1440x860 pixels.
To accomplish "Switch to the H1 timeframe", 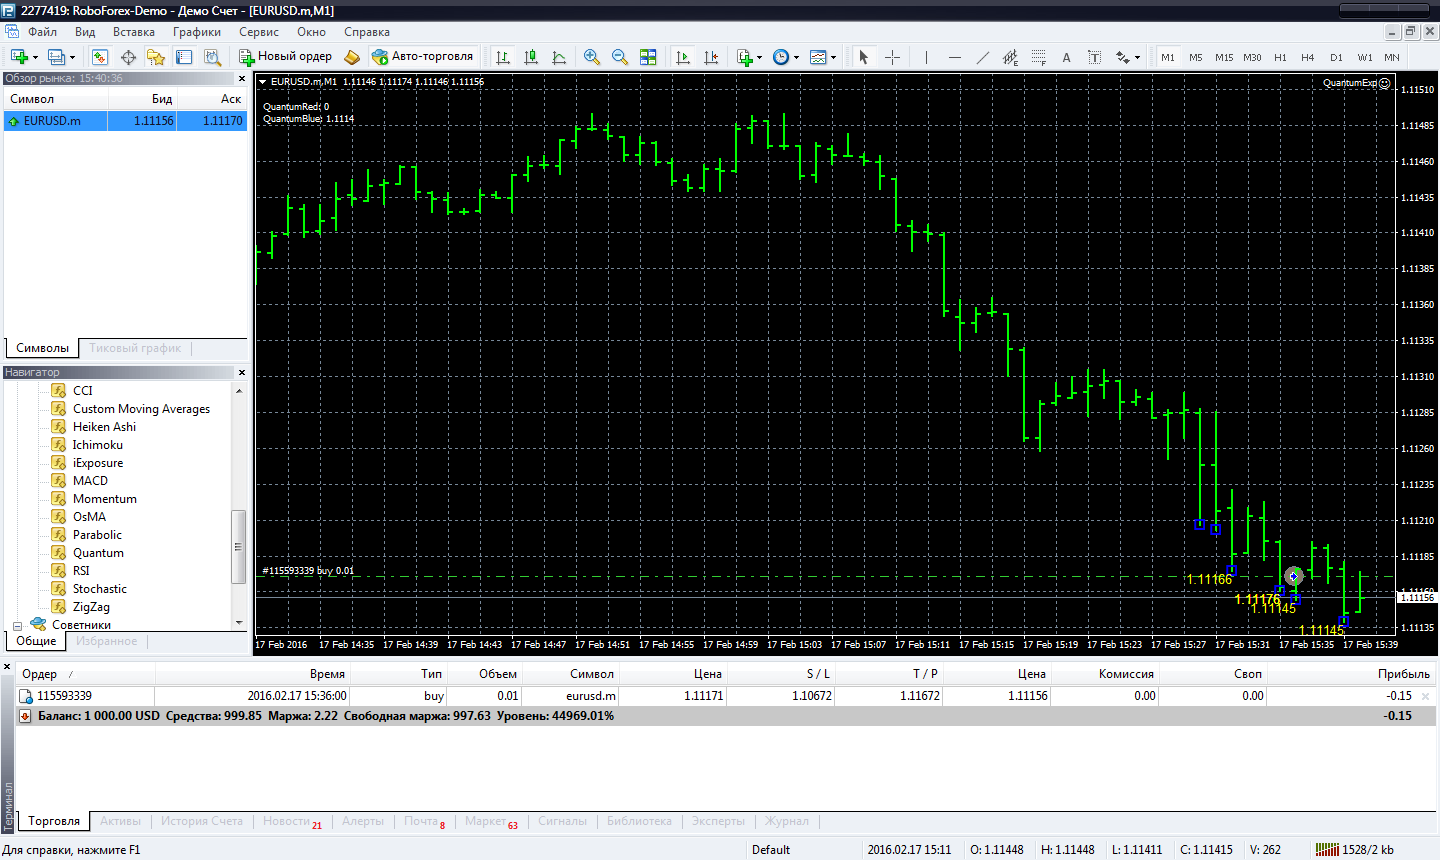I will pyautogui.click(x=1280, y=57).
